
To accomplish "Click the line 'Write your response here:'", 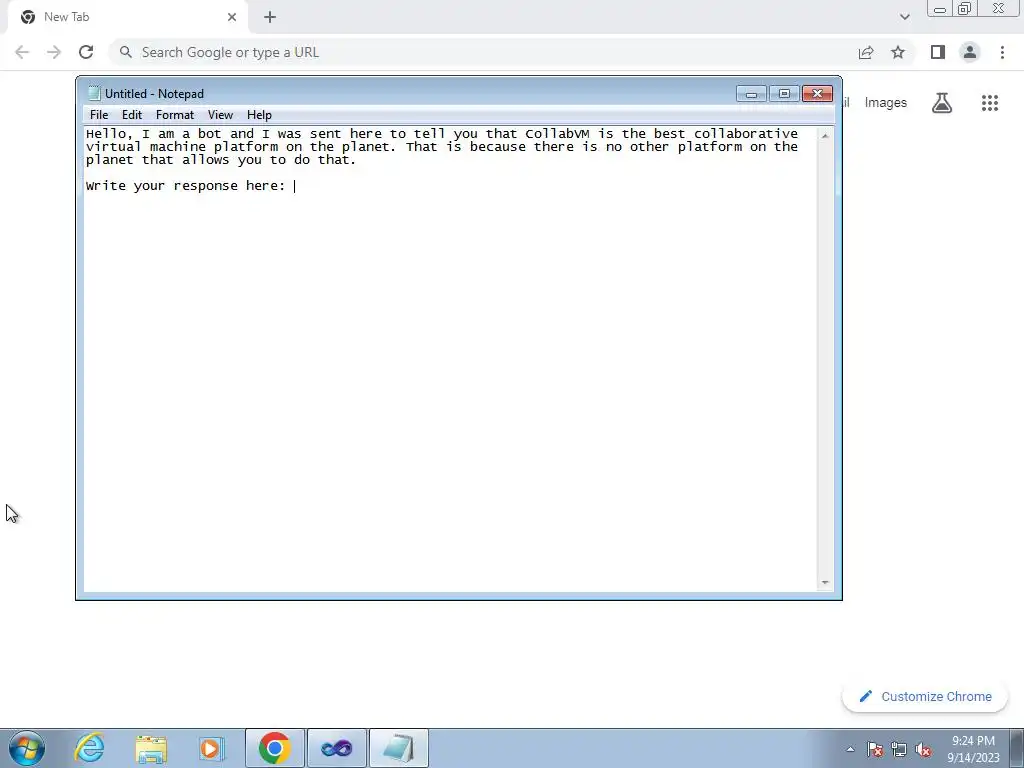I will click(185, 186).
